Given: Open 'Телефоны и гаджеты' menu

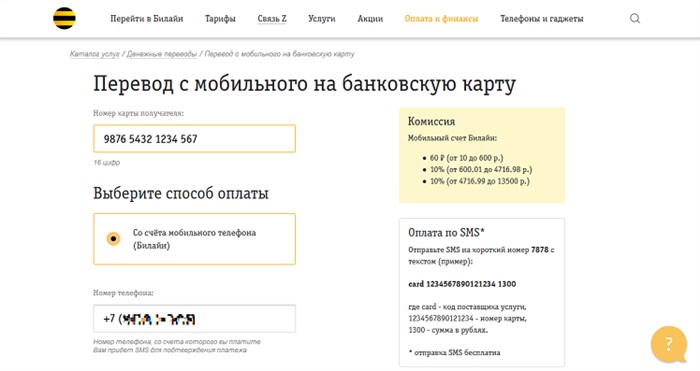Looking at the screenshot, I should point(542,19).
